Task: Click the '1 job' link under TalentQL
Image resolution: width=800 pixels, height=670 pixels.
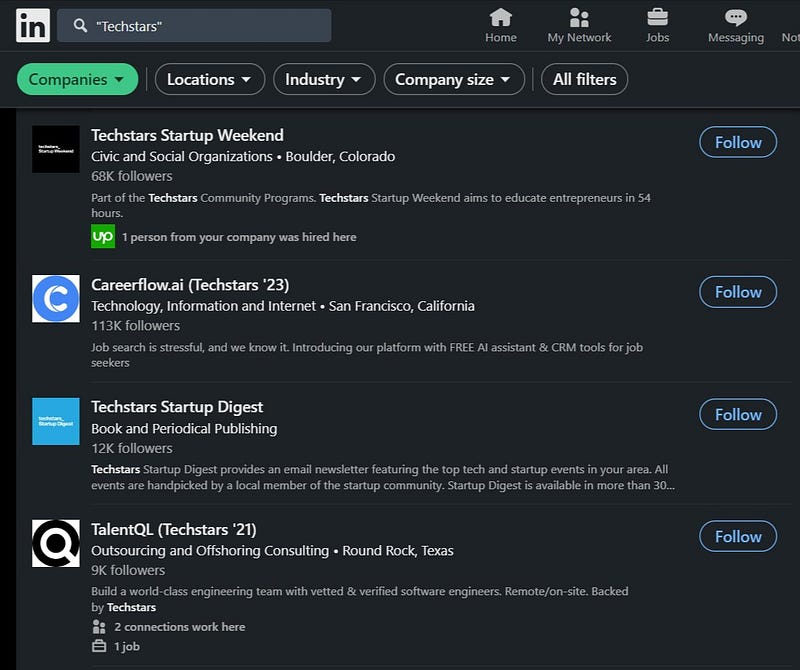Action: (127, 647)
